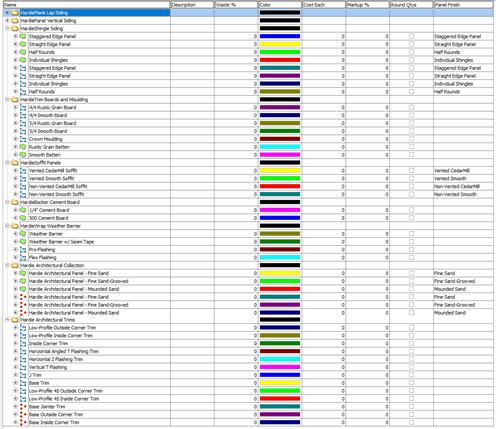Click the HardieShingle Siding folder icon

[15, 29]
